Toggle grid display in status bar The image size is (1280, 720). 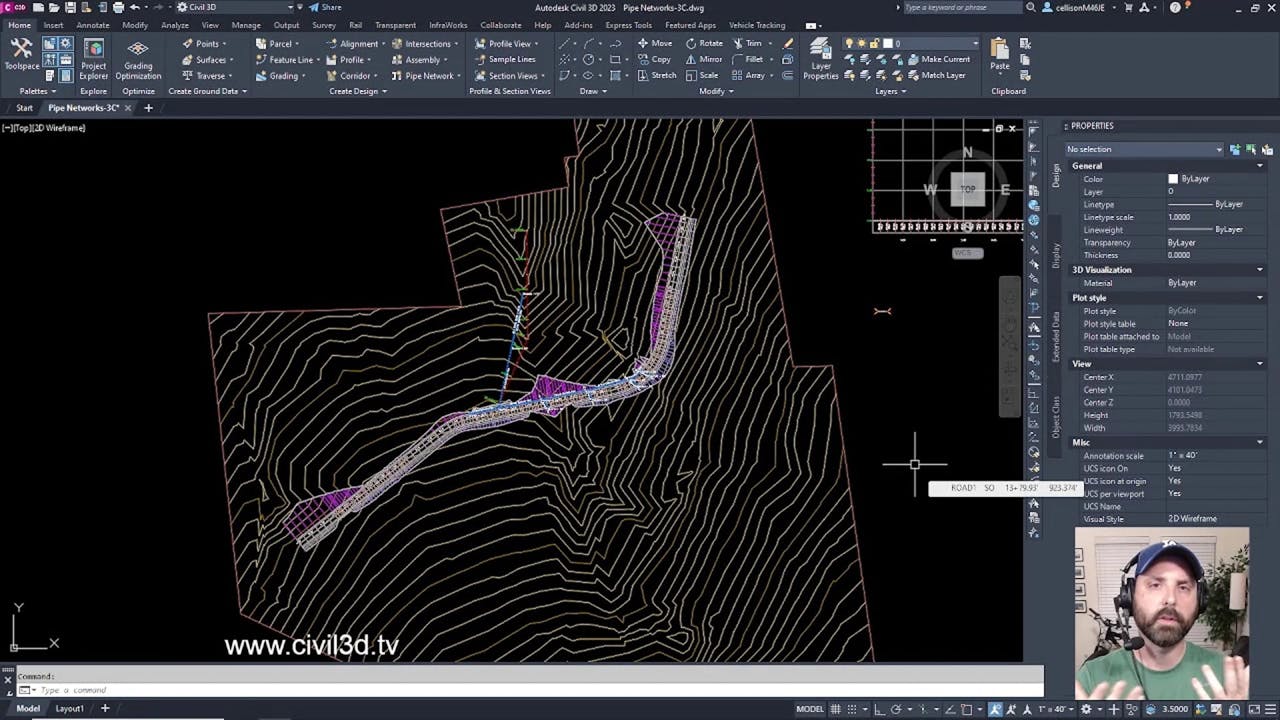point(835,709)
